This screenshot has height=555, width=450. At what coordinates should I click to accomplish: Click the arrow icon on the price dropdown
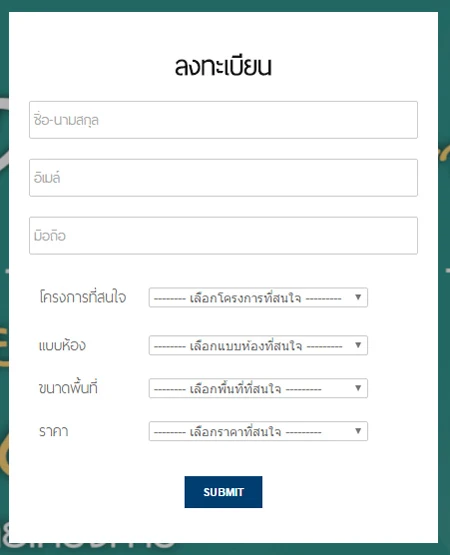click(358, 431)
